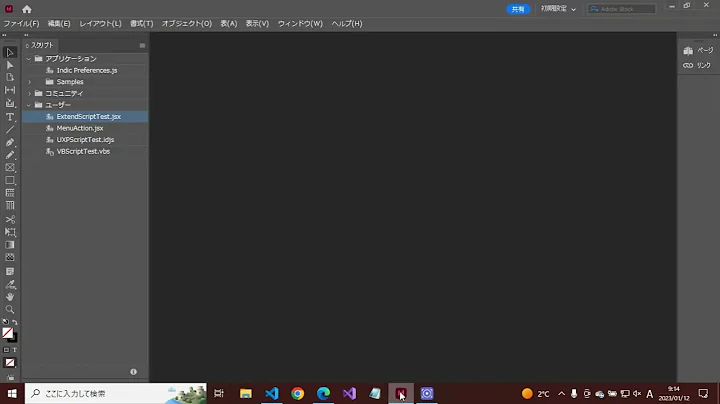This screenshot has height=404, width=720.
Task: Select the Rectangle Frame tool
Action: 10,168
